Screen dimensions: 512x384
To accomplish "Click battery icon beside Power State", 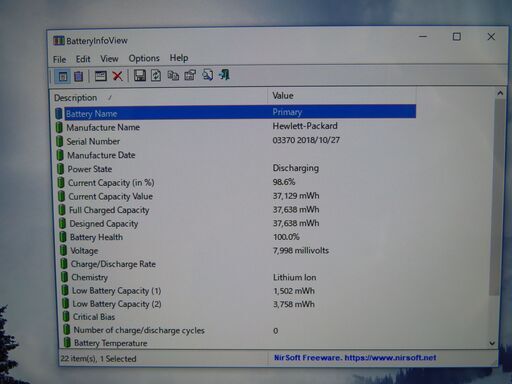I will pos(60,169).
